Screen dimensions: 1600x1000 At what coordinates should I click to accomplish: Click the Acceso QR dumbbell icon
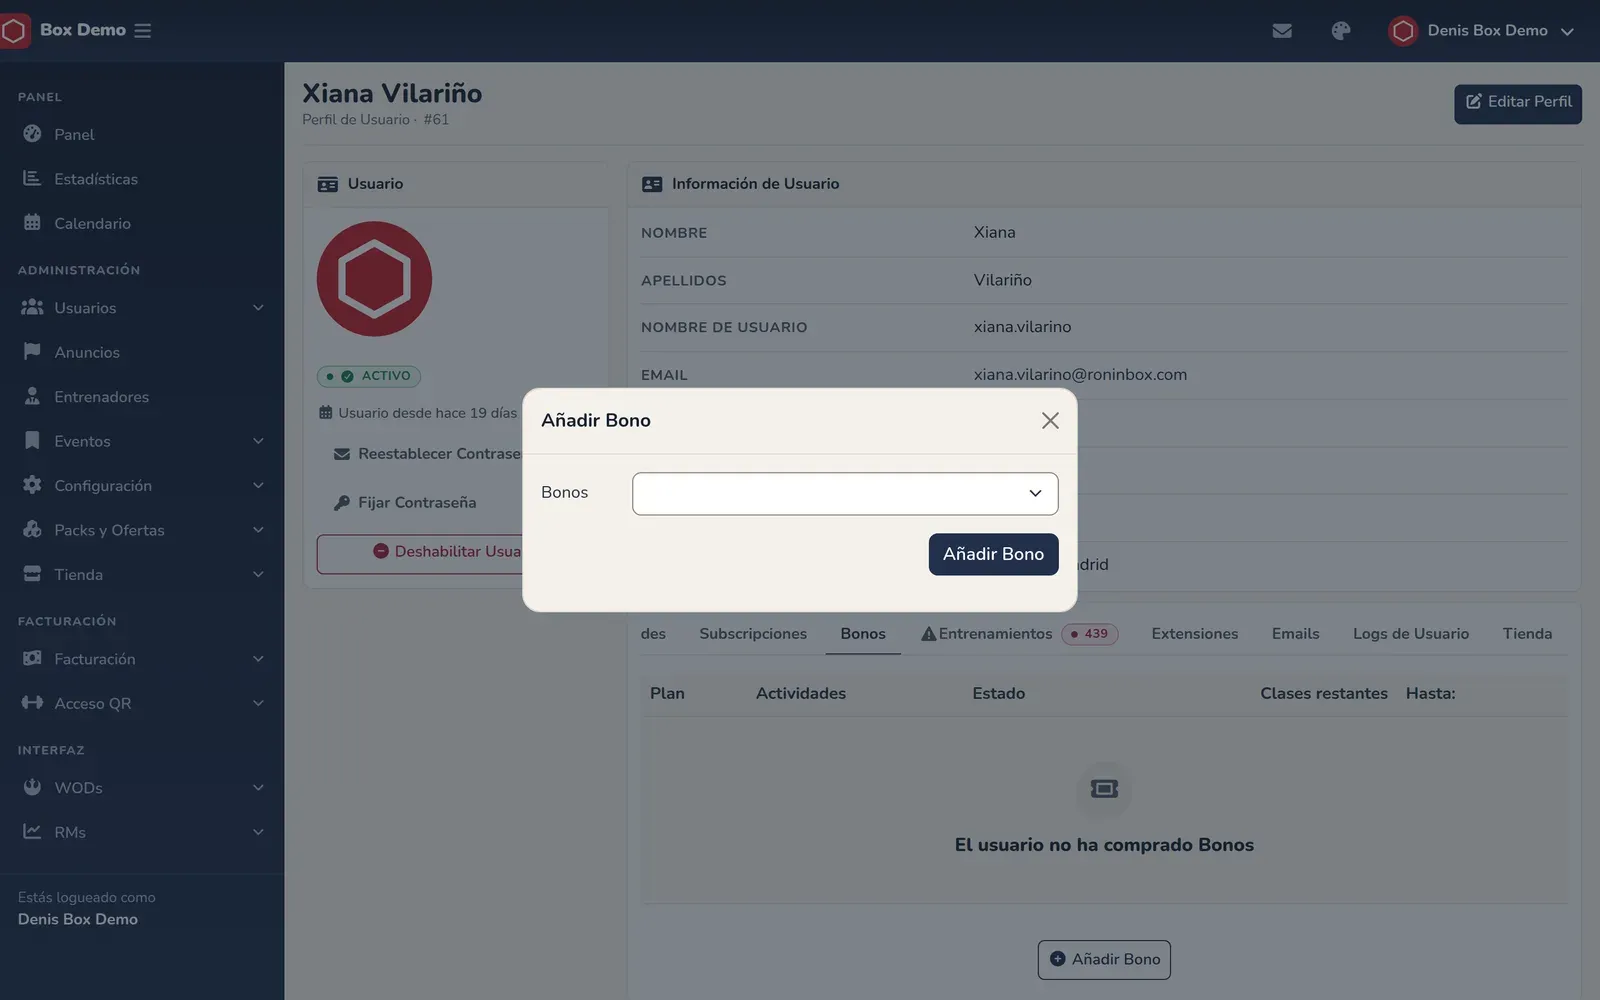pyautogui.click(x=32, y=703)
